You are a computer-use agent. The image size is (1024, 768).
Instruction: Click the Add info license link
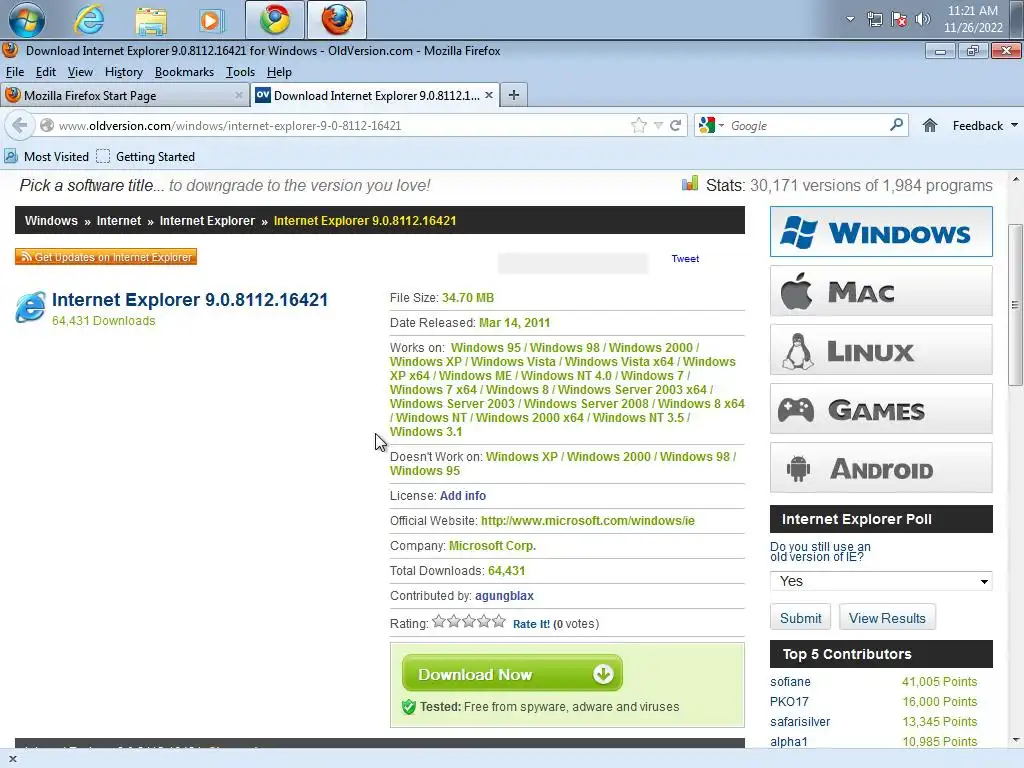coord(462,496)
